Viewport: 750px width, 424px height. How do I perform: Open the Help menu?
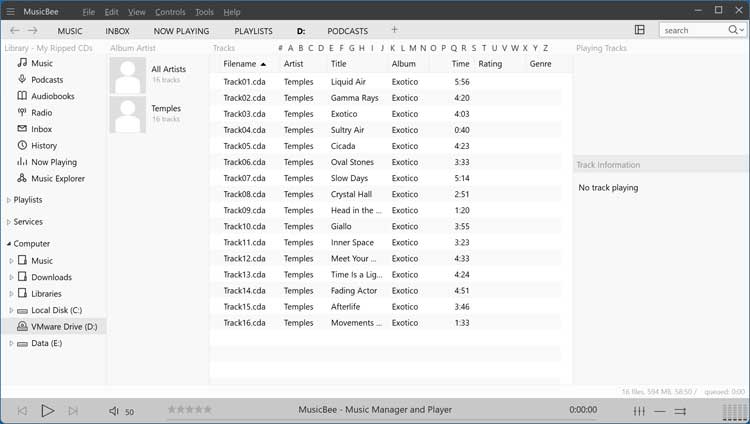pos(232,12)
